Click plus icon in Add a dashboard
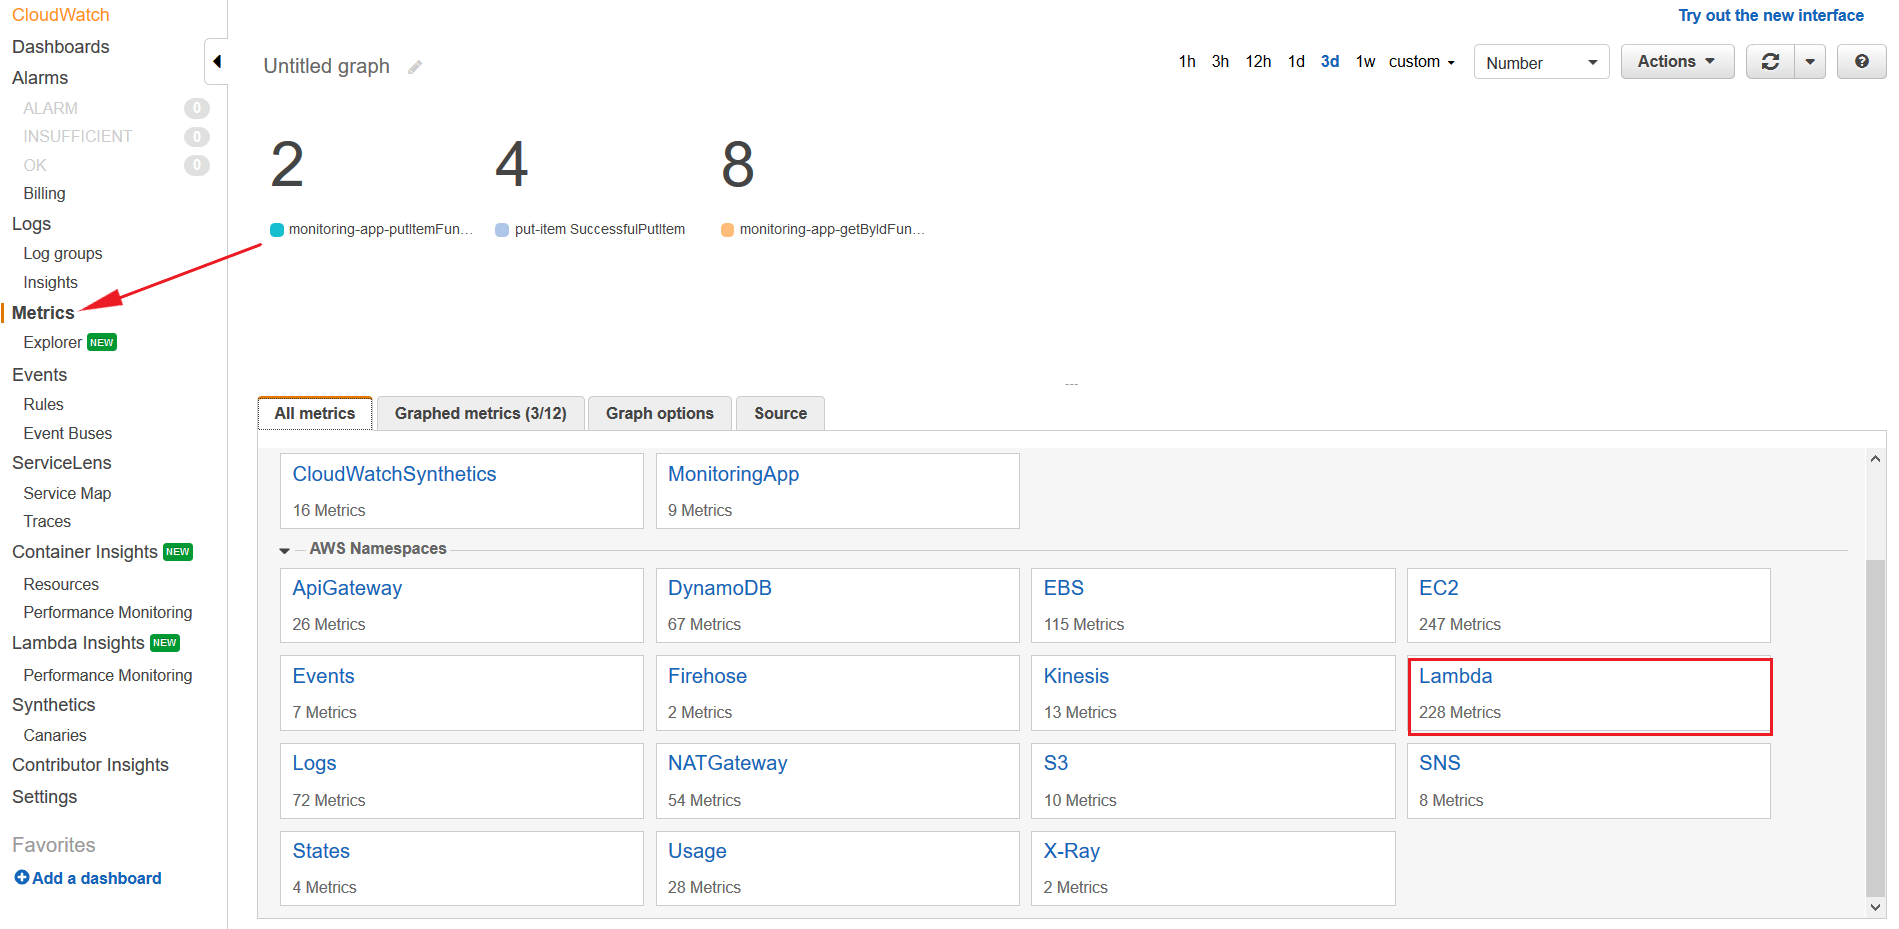 (x=21, y=877)
